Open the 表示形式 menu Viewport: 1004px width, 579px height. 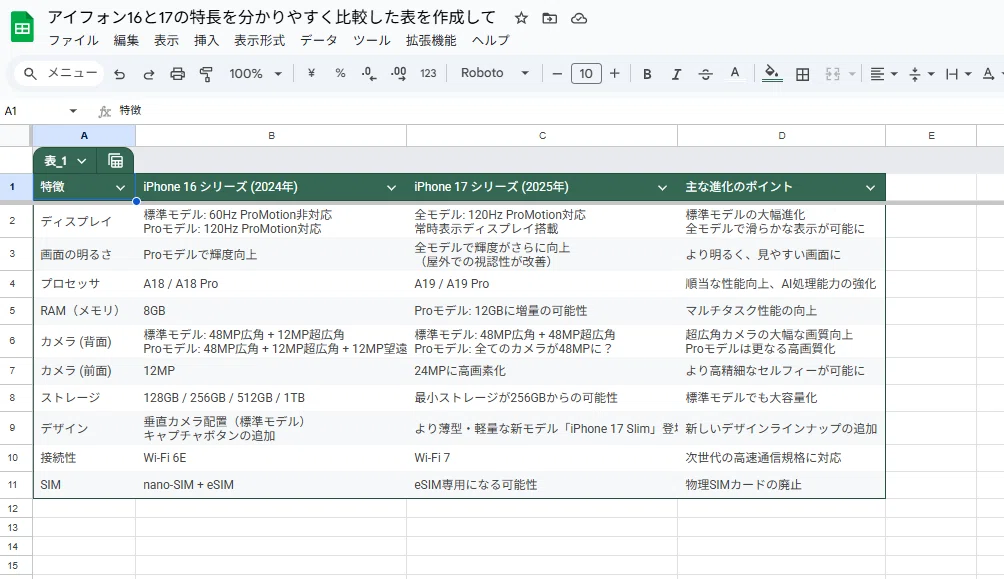[x=259, y=40]
